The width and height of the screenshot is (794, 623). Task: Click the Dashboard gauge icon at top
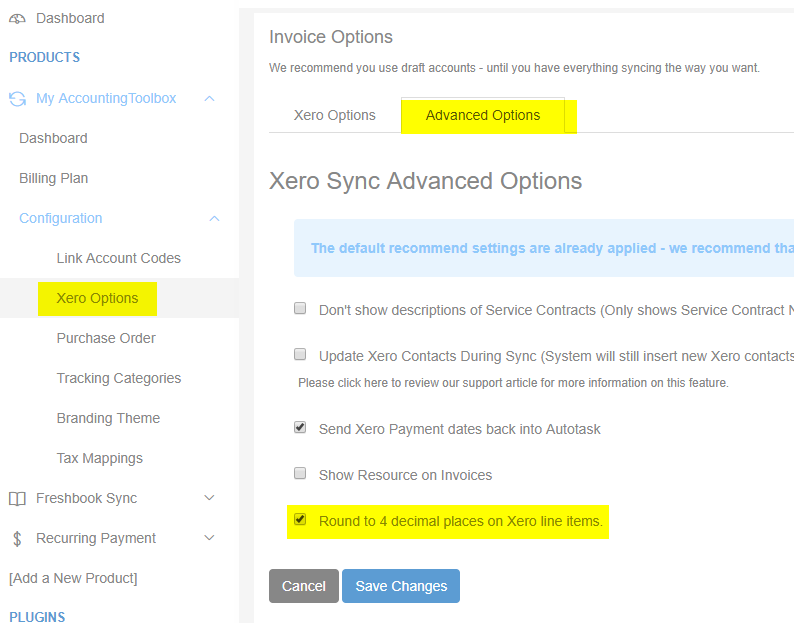pos(17,19)
